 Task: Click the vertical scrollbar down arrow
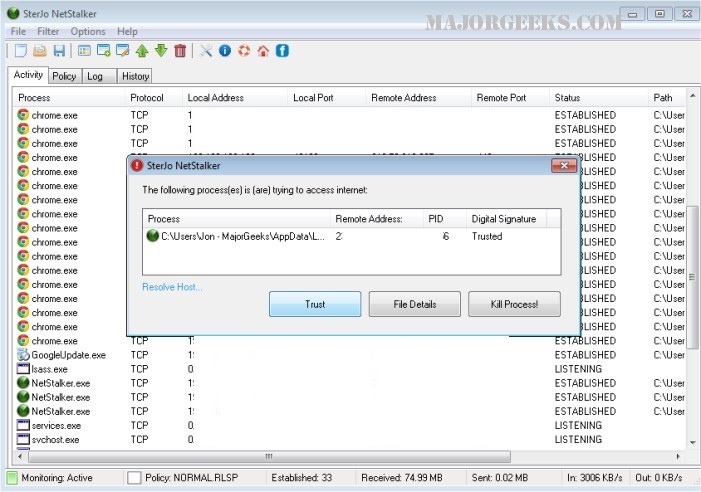coord(692,442)
